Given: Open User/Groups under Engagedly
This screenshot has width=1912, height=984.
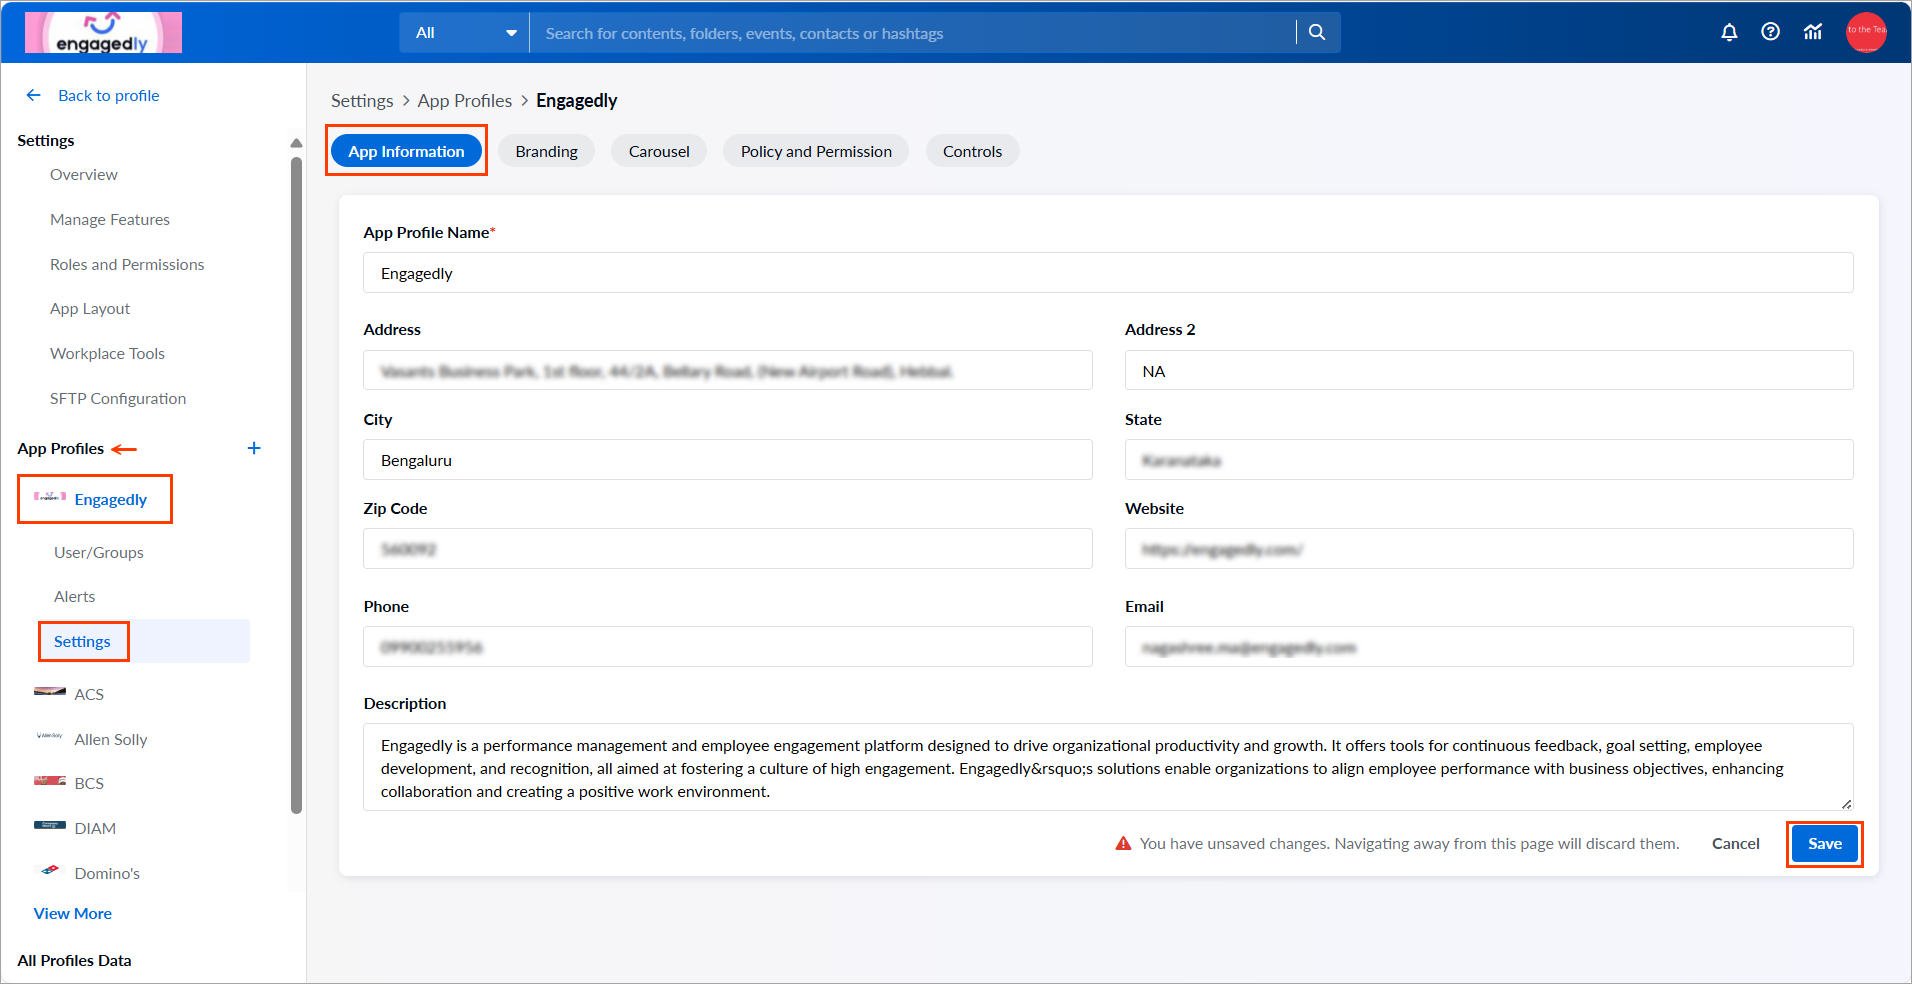Looking at the screenshot, I should tap(99, 552).
